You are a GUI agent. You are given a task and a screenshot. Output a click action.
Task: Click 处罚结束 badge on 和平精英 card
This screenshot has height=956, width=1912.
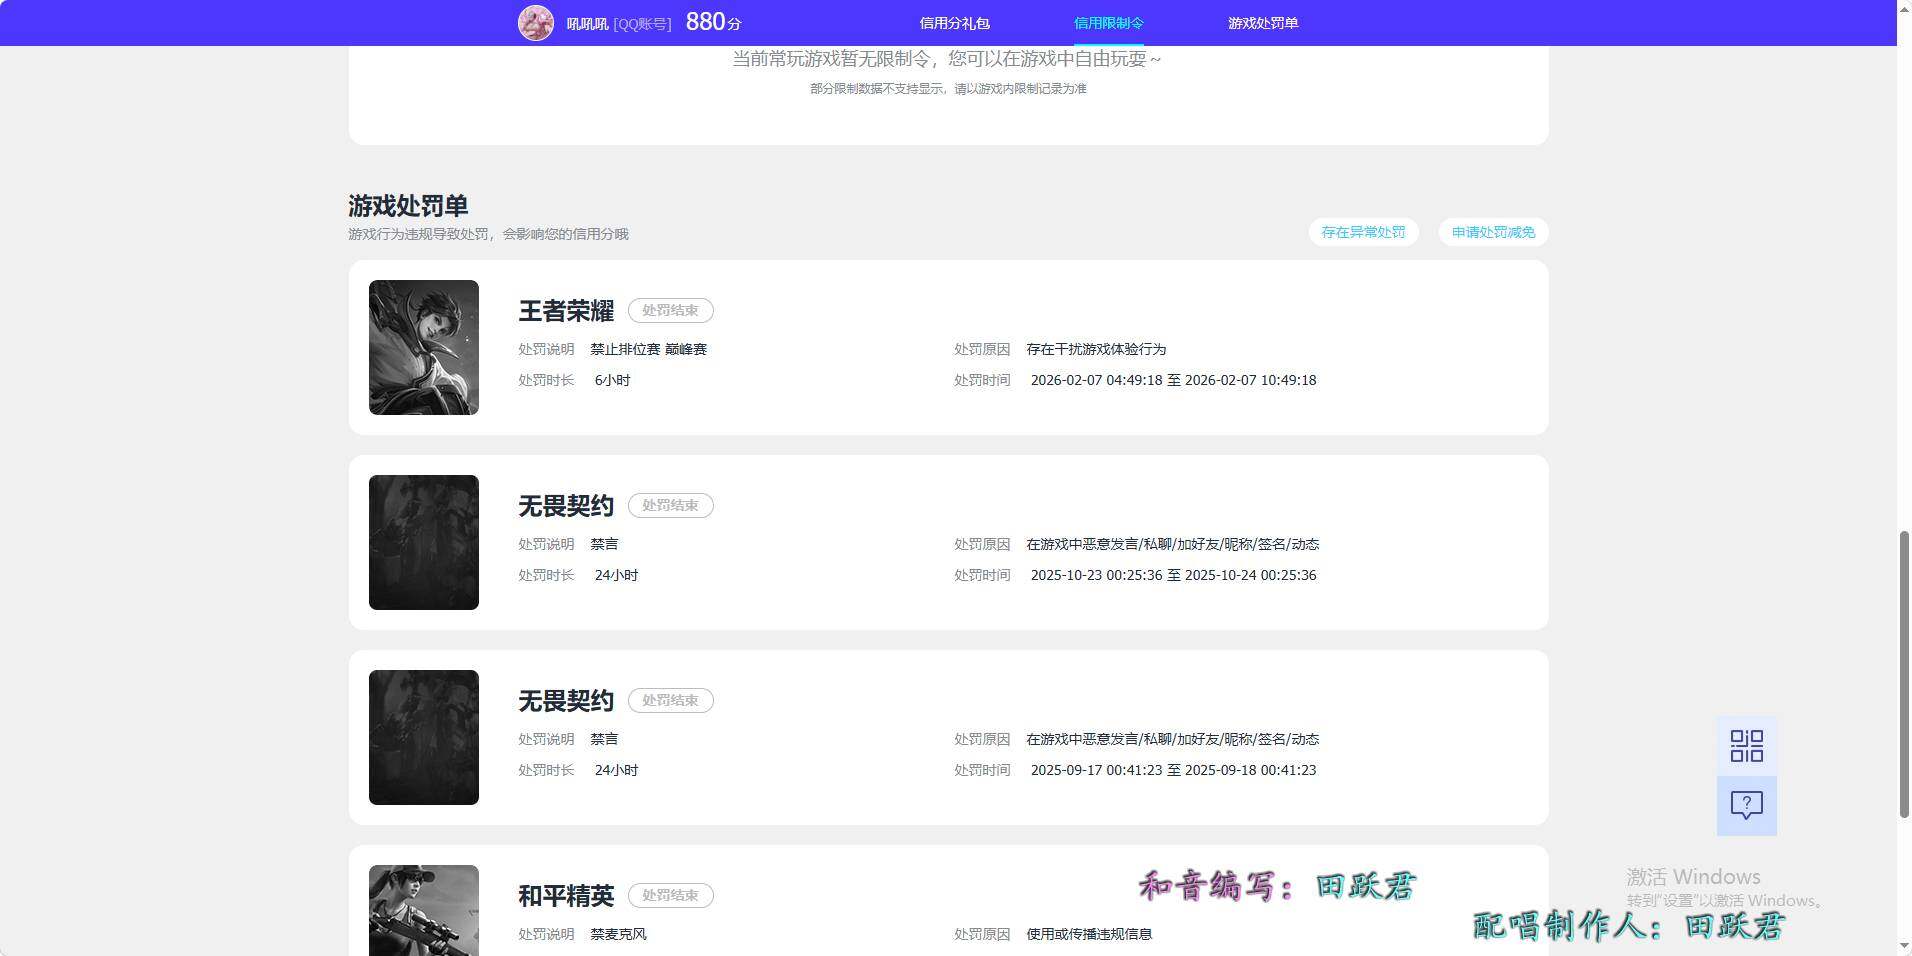point(670,895)
